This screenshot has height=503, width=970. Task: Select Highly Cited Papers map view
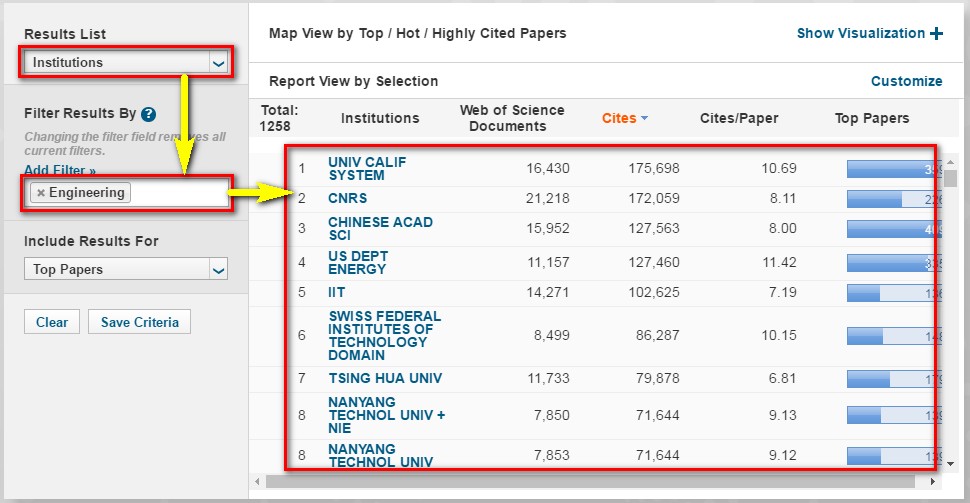(x=499, y=33)
